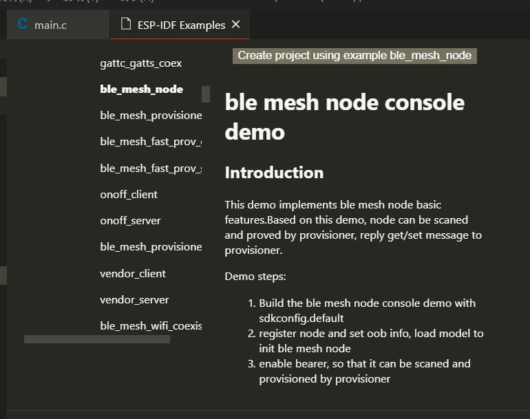Image resolution: width=530 pixels, height=419 pixels.
Task: Click the 'Demo steps:' text
Action: coord(255,276)
